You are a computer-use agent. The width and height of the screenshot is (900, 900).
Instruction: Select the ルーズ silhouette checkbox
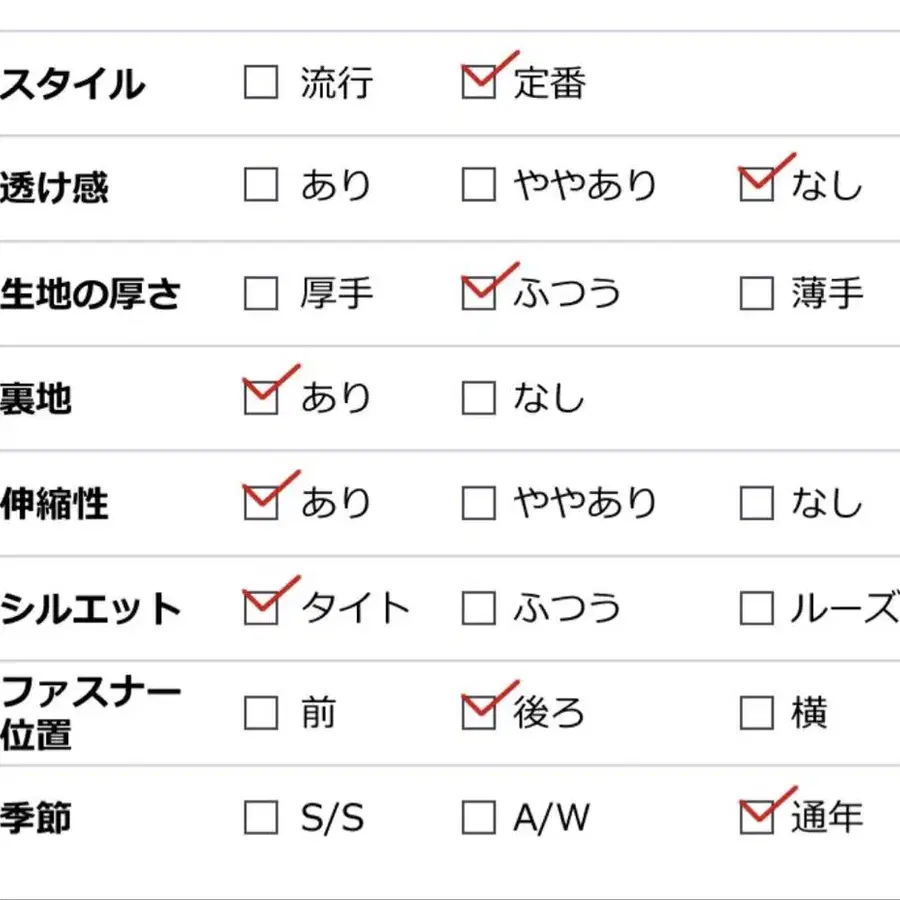coord(757,608)
